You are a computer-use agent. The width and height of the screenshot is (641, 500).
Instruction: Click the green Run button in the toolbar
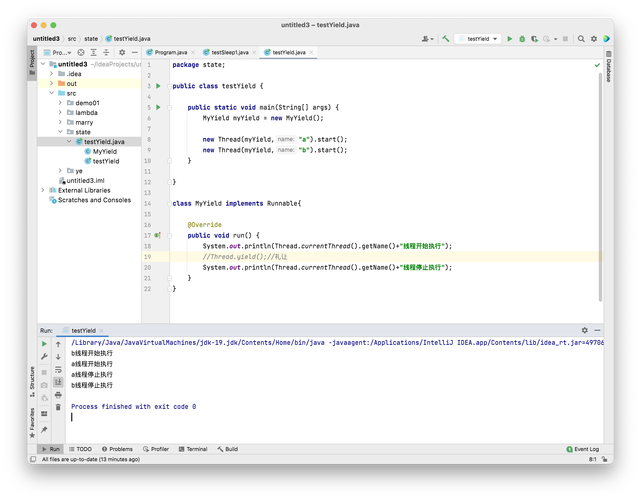[x=509, y=38]
